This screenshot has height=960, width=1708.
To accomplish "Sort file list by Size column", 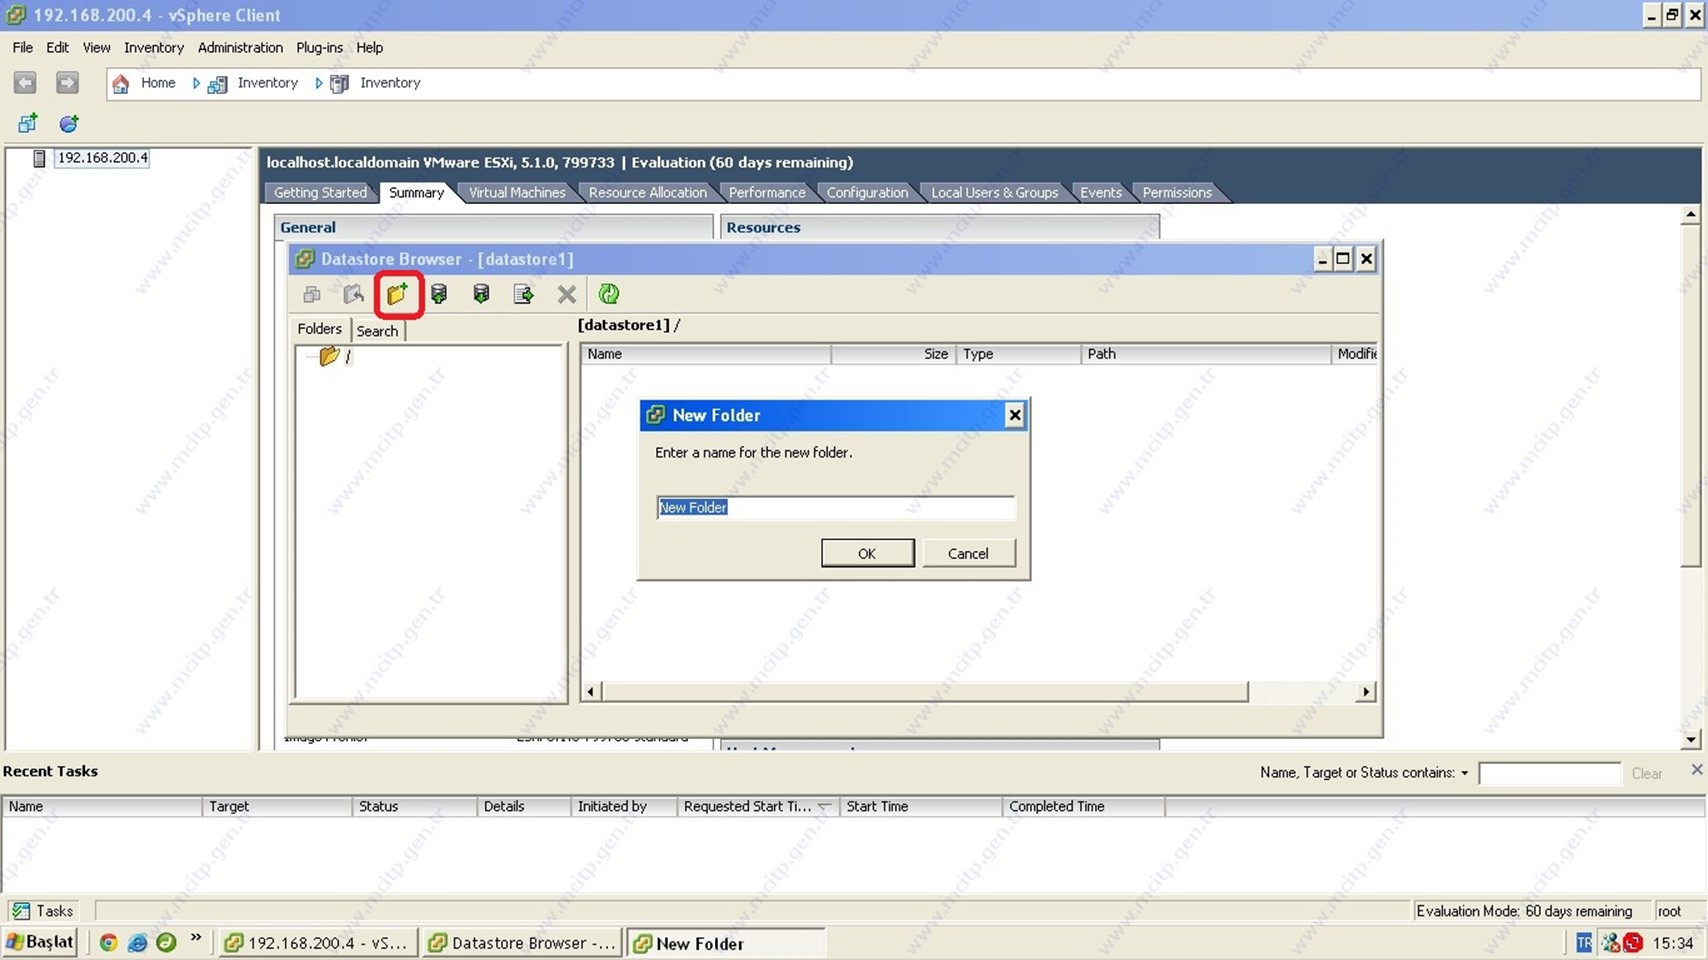I will coord(893,354).
